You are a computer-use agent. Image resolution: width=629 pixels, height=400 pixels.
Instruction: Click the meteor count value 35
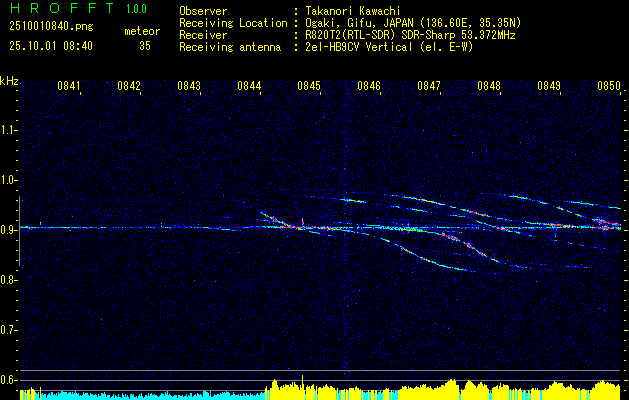[x=145, y=46]
